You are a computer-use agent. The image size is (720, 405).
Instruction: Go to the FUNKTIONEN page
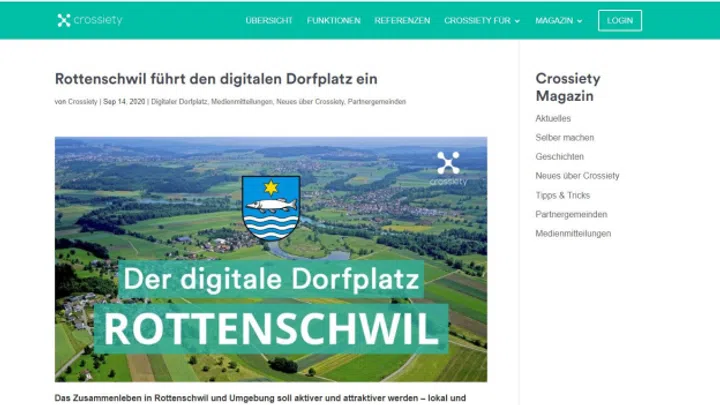333,21
